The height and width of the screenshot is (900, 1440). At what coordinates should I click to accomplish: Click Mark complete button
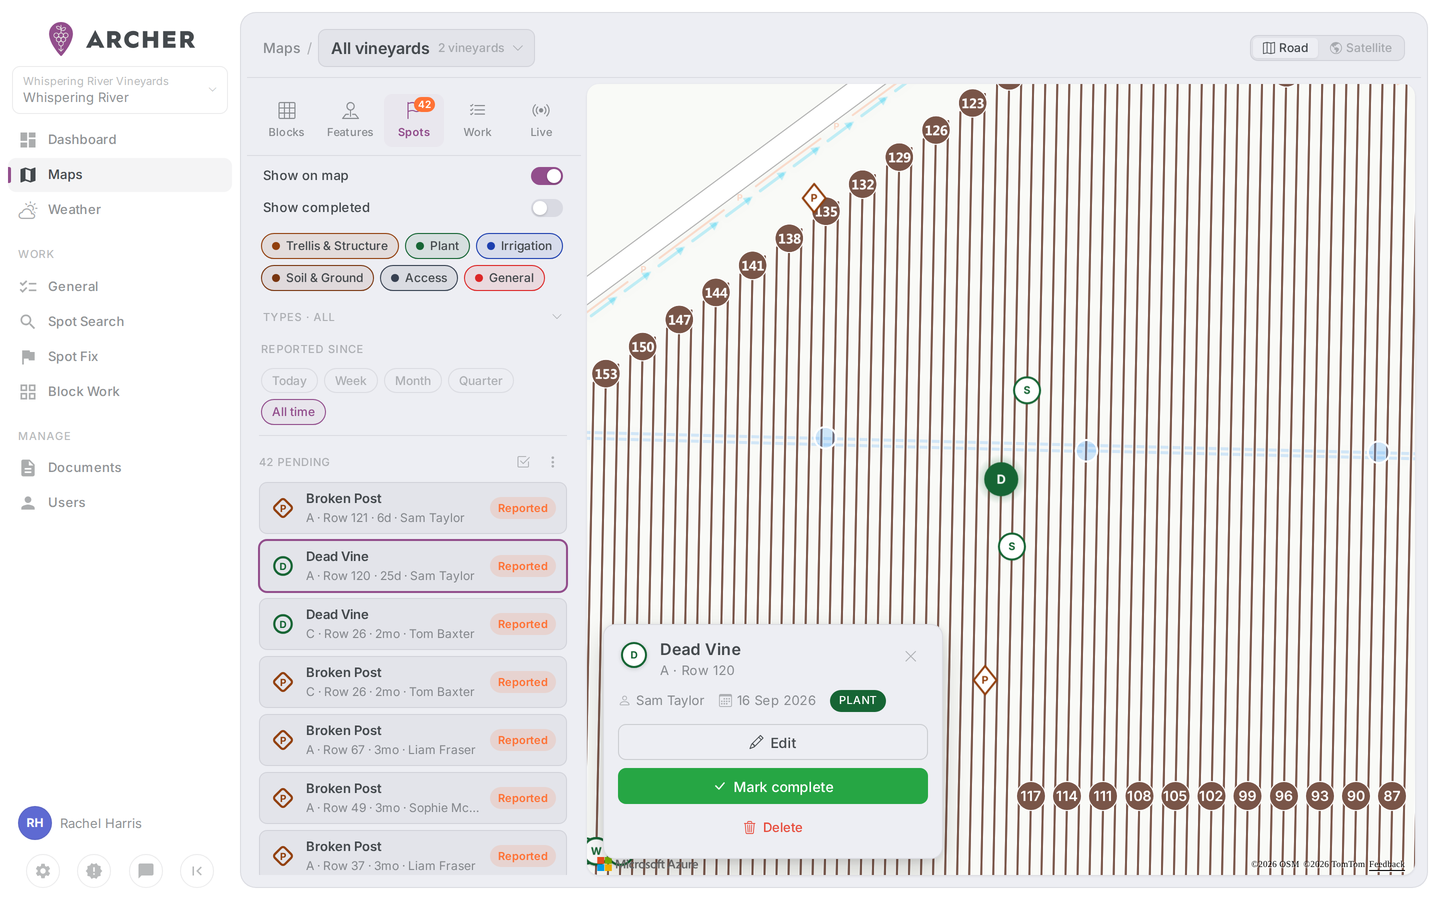point(773,787)
